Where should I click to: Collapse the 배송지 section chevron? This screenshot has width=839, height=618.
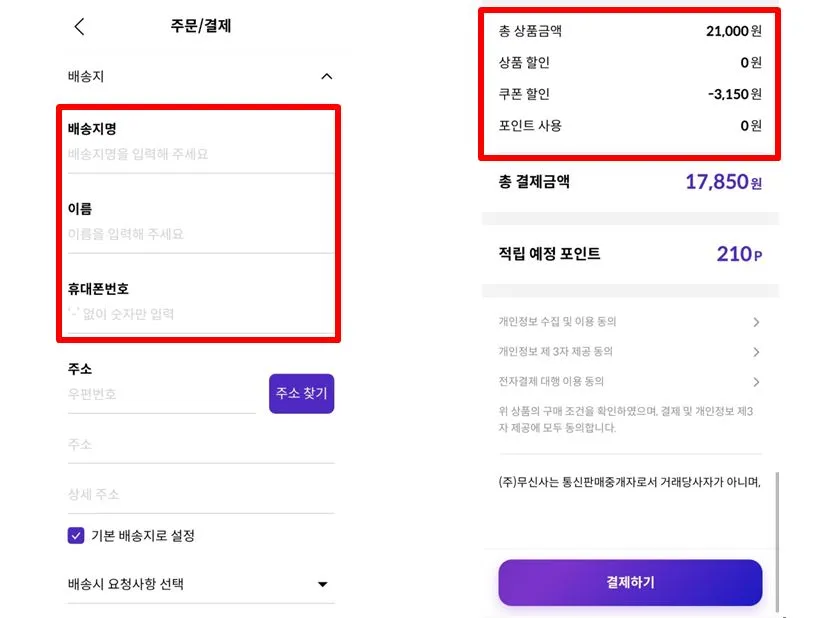[326, 76]
